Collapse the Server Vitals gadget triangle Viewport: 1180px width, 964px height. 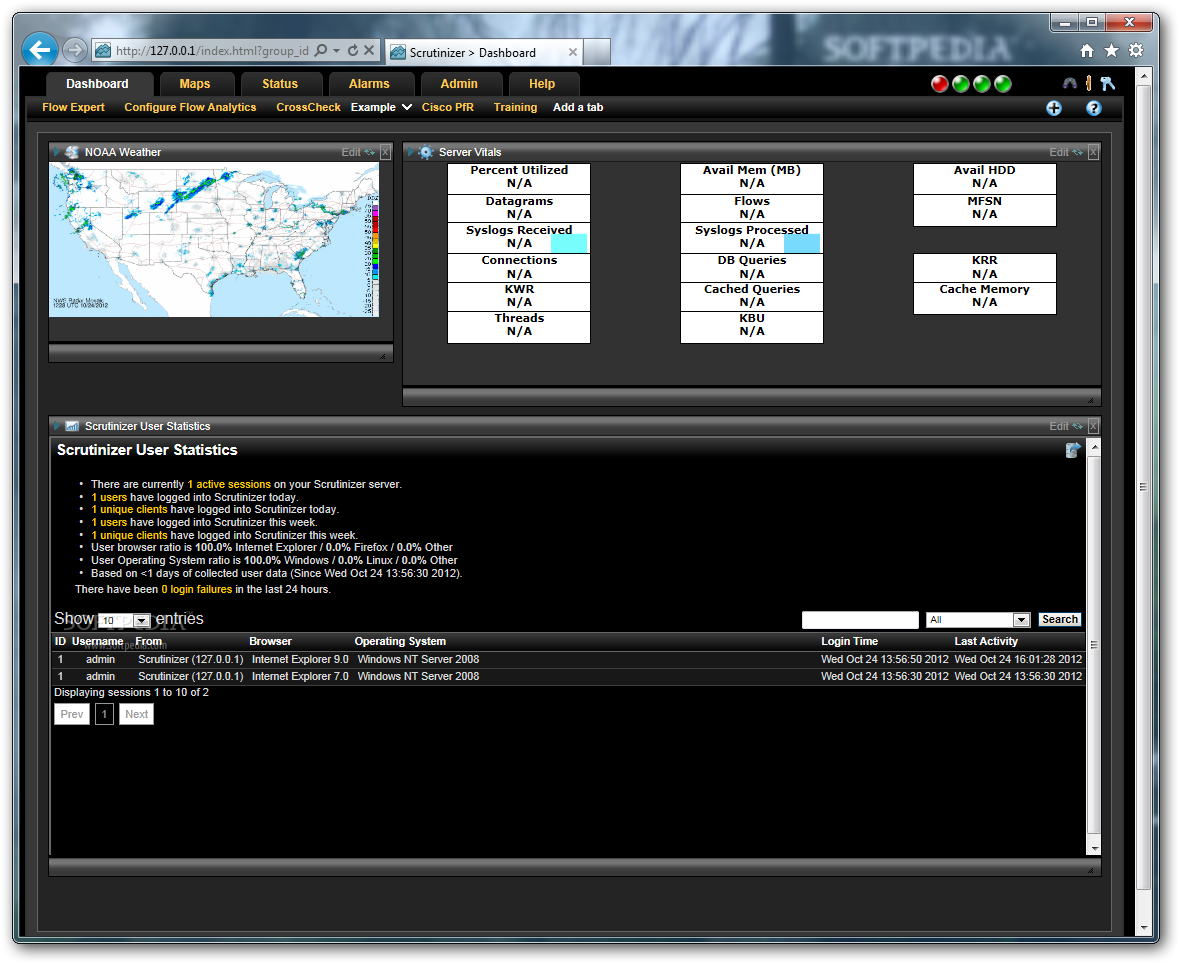[411, 152]
